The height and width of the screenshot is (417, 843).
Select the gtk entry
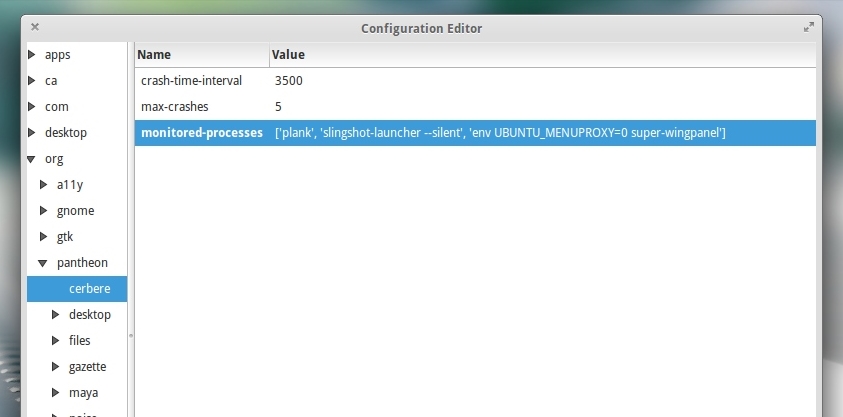coord(65,237)
